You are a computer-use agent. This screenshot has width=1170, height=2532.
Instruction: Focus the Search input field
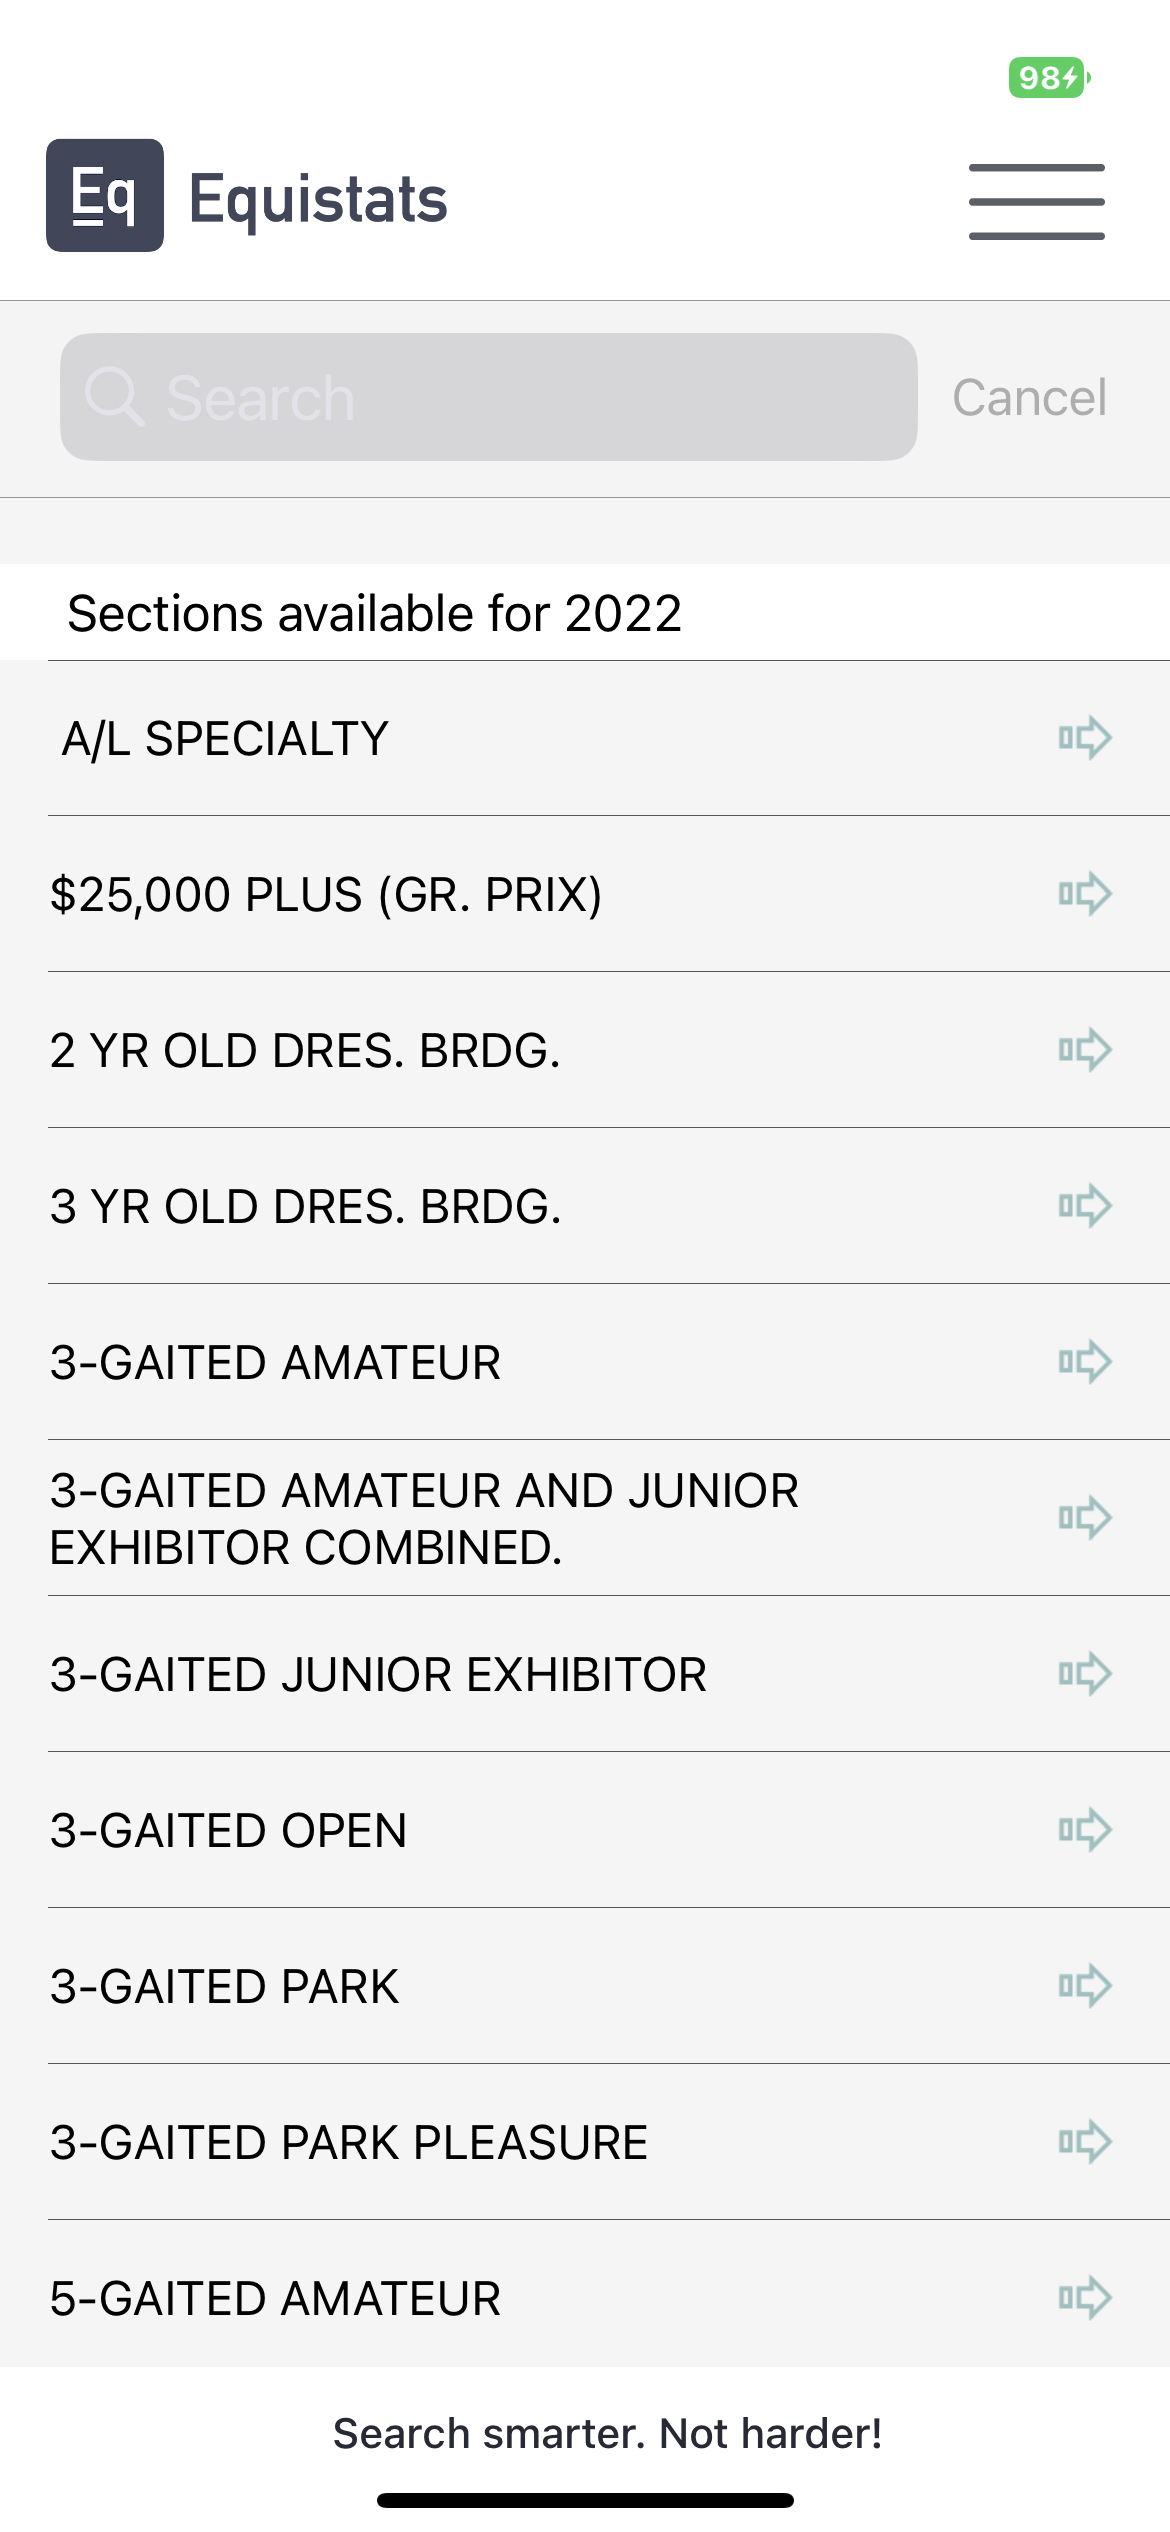[520, 397]
